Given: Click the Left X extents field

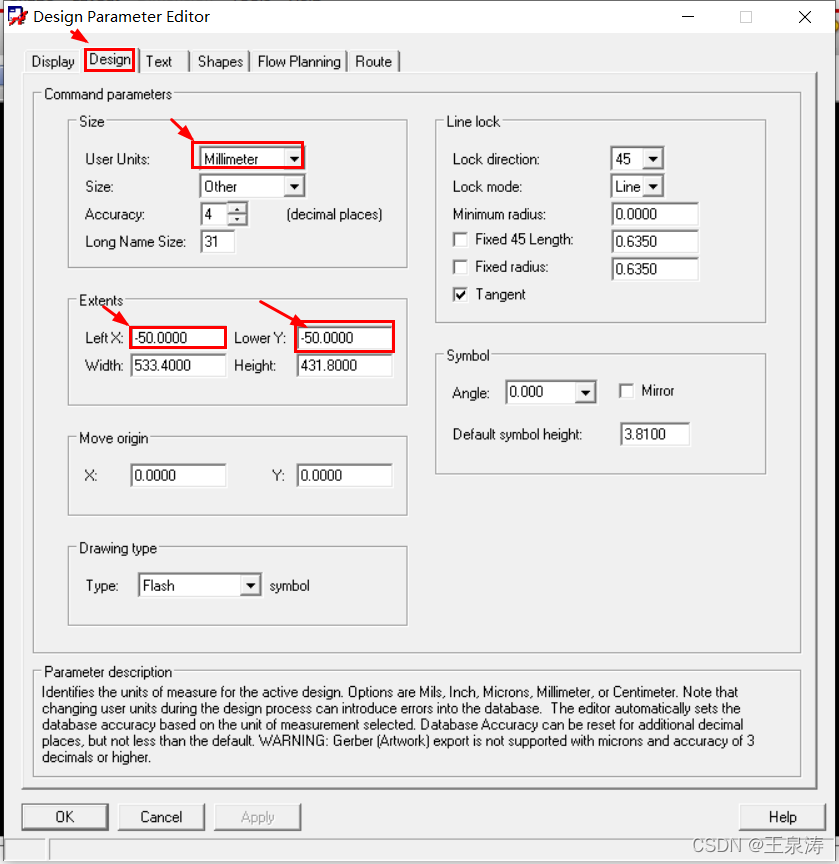Looking at the screenshot, I should pos(178,338).
